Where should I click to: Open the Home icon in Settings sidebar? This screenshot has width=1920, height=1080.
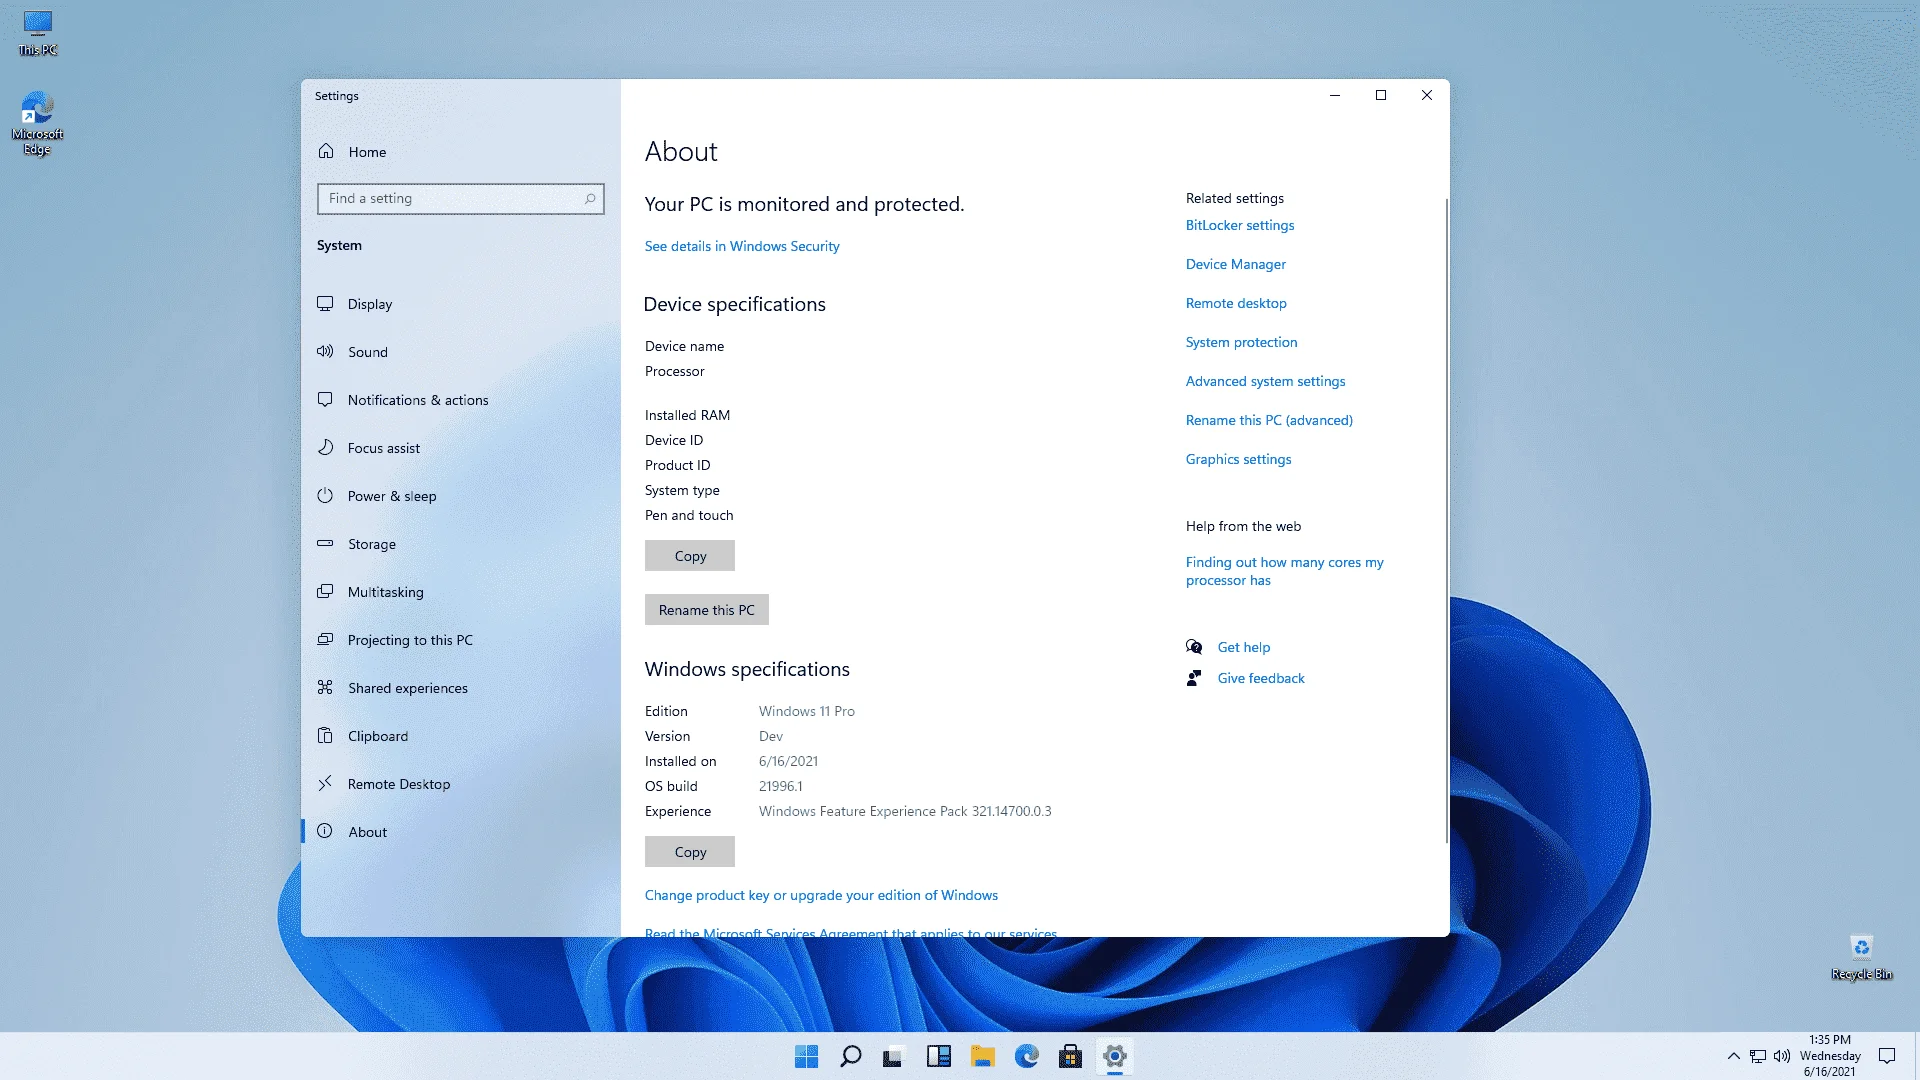[326, 151]
